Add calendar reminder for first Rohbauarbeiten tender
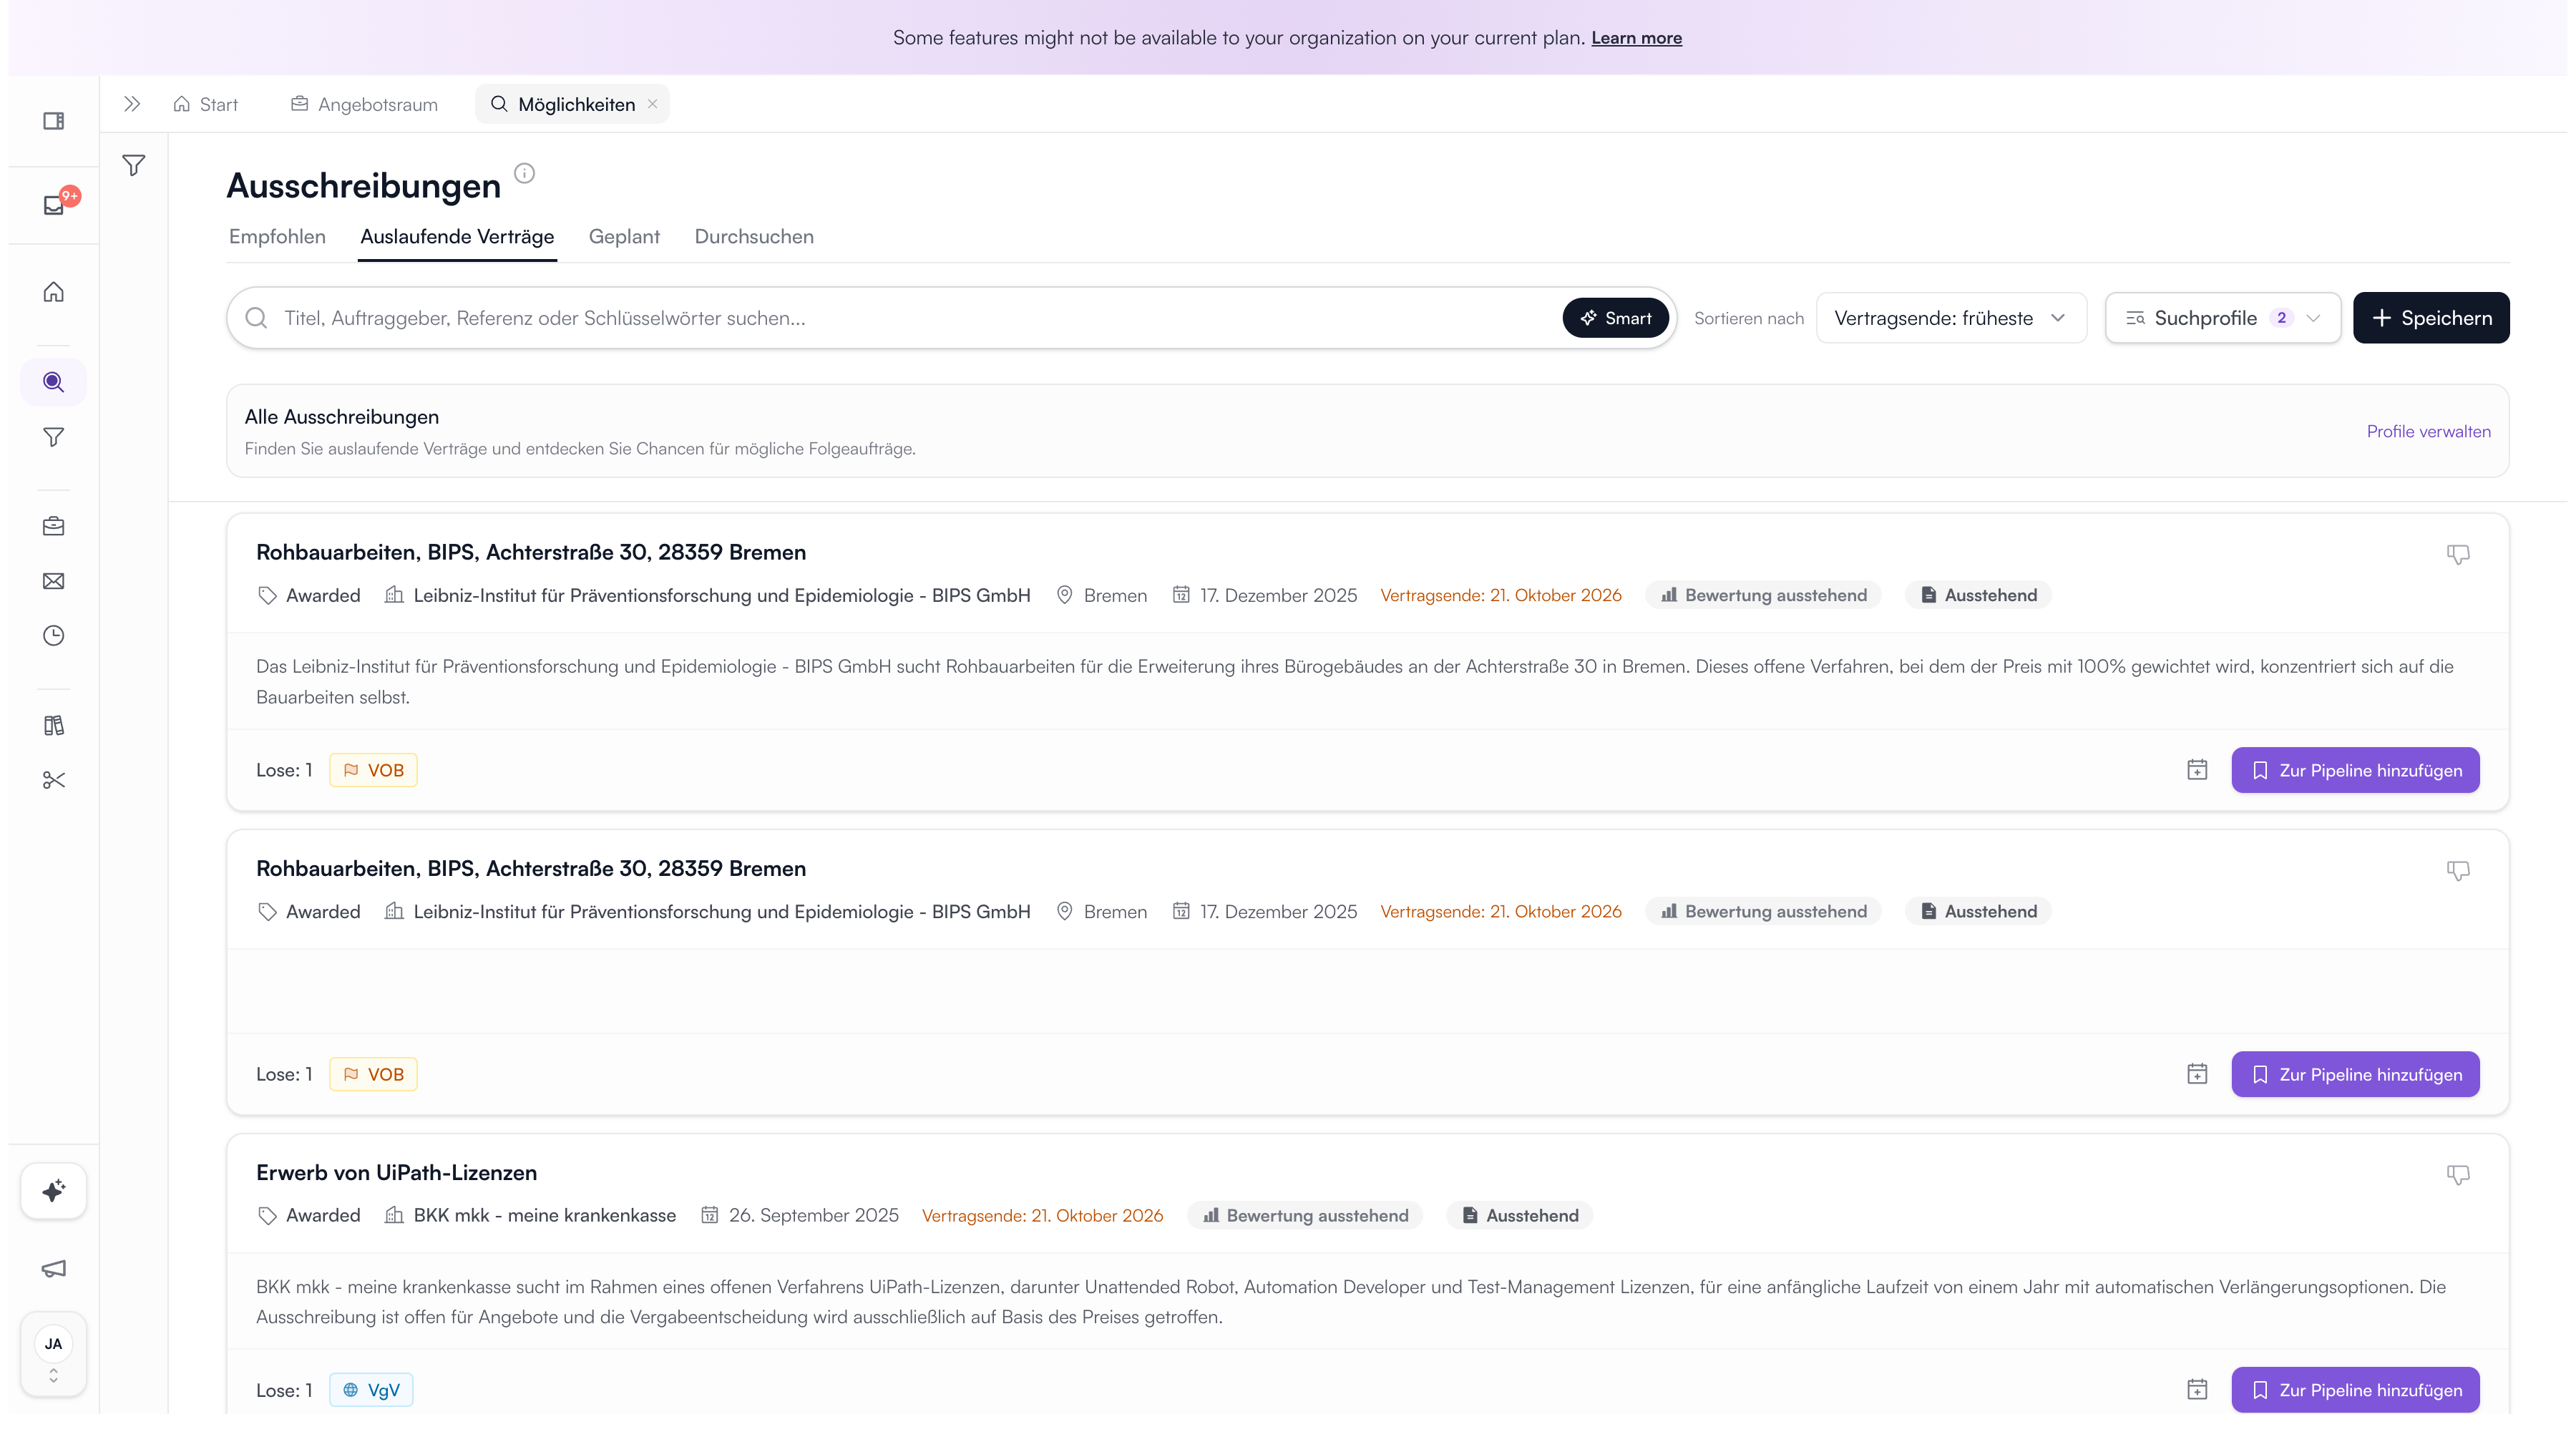This screenshot has height=1437, width=2576. pyautogui.click(x=2197, y=770)
